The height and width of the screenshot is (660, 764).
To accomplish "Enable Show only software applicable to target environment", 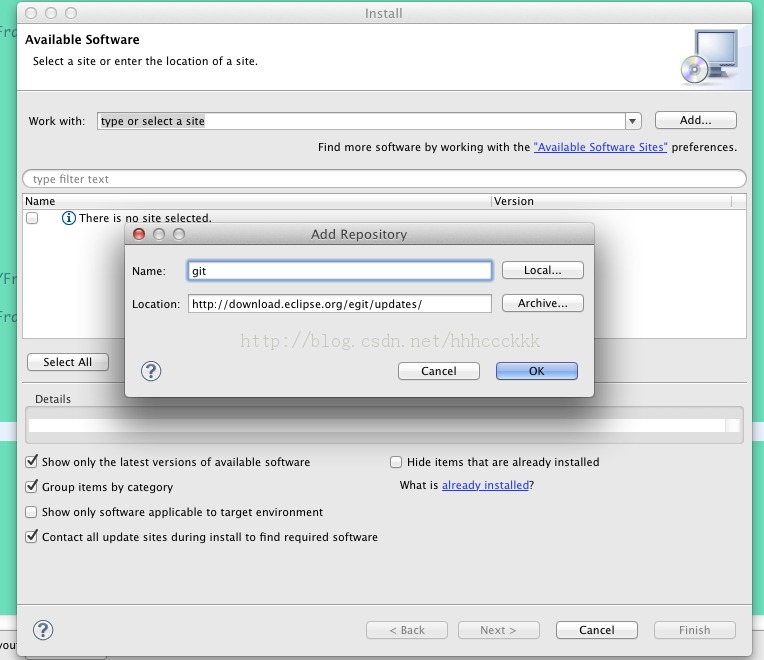I will pyautogui.click(x=31, y=511).
